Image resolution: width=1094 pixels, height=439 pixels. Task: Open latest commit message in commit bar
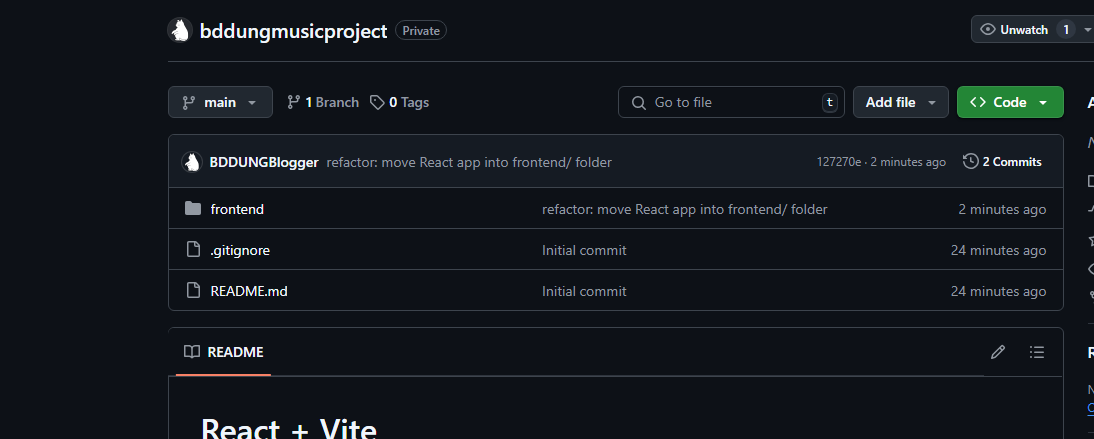tap(469, 163)
